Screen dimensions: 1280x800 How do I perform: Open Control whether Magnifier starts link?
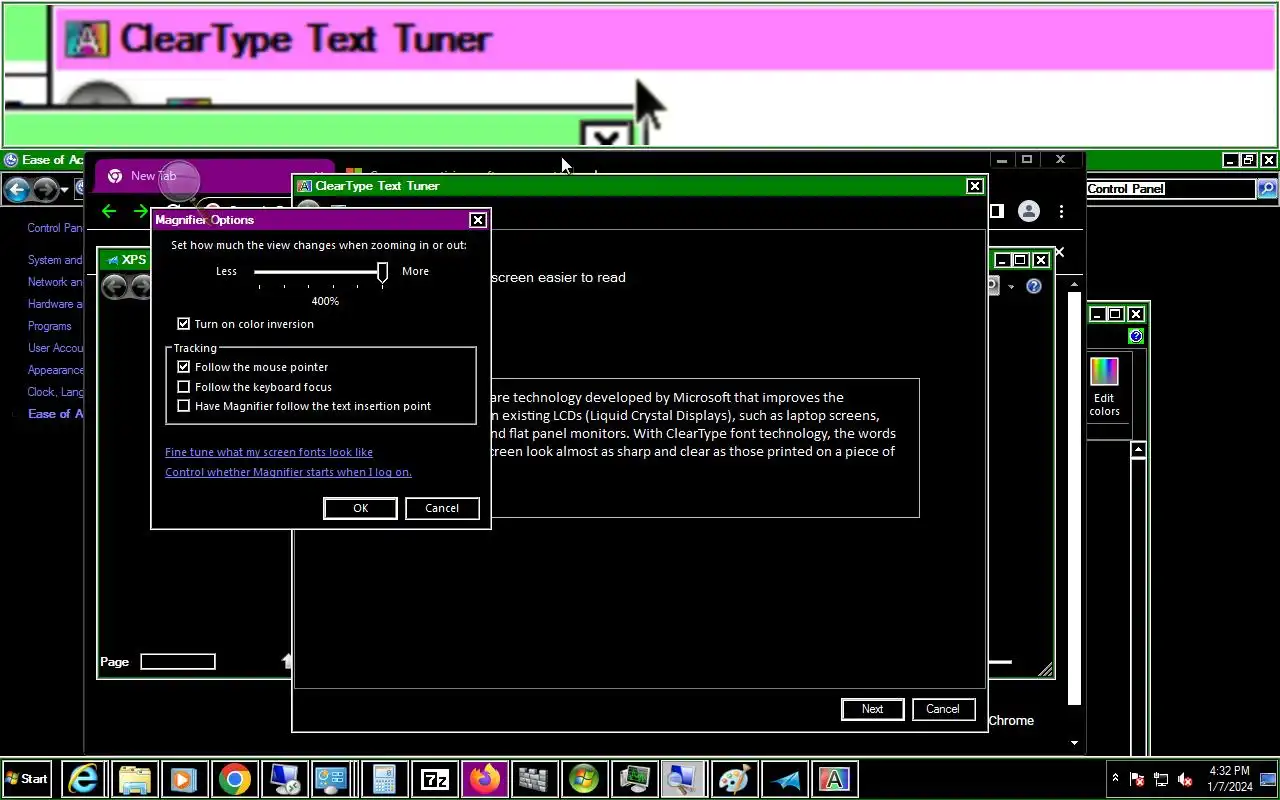coord(288,472)
